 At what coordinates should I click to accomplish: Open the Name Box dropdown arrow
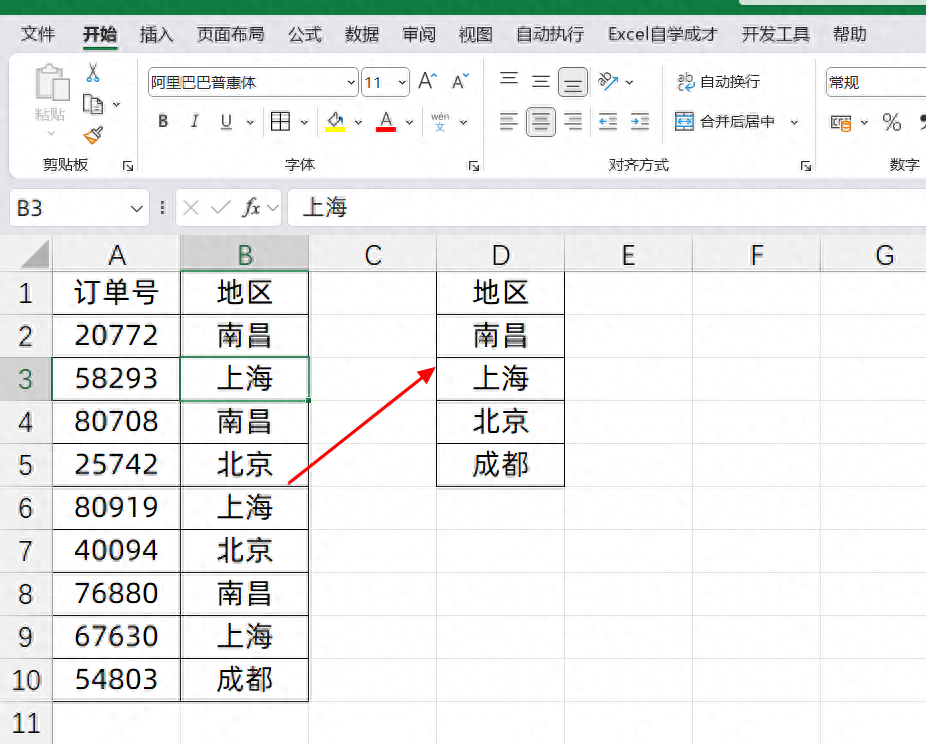136,208
